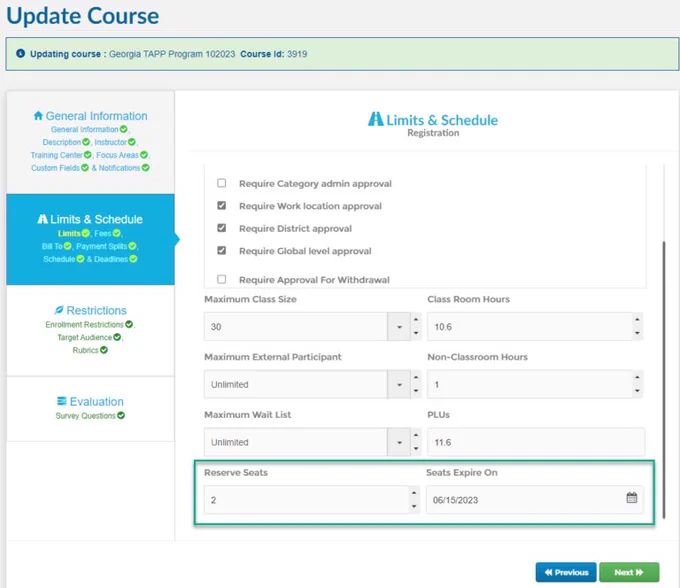Image resolution: width=680 pixels, height=588 pixels.
Task: Click the clock icon before Updating course
Action: click(20, 53)
